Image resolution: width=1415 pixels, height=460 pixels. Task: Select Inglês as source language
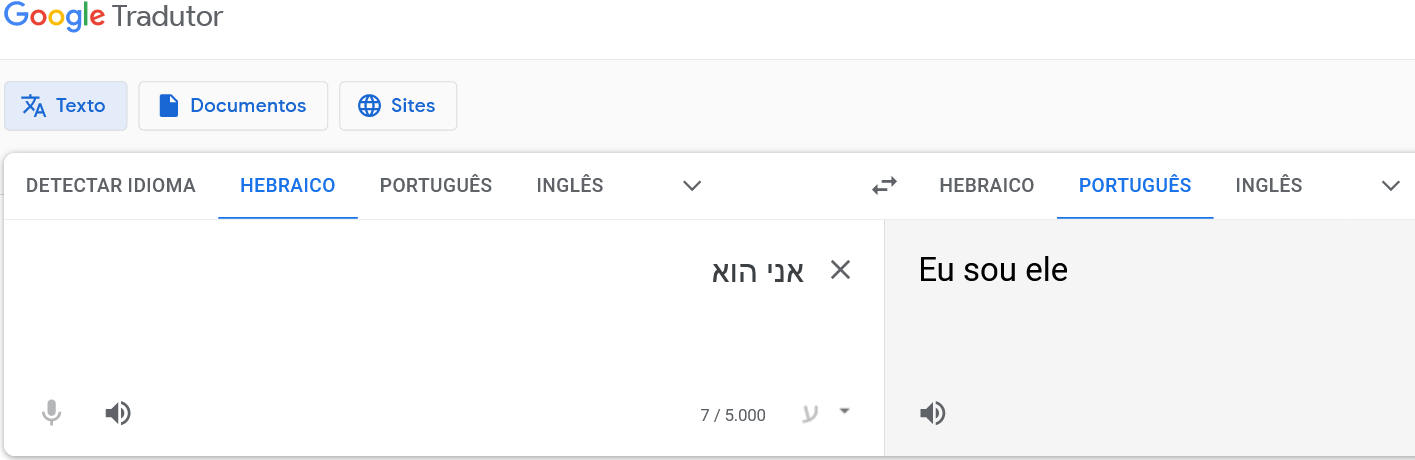pyautogui.click(x=570, y=186)
